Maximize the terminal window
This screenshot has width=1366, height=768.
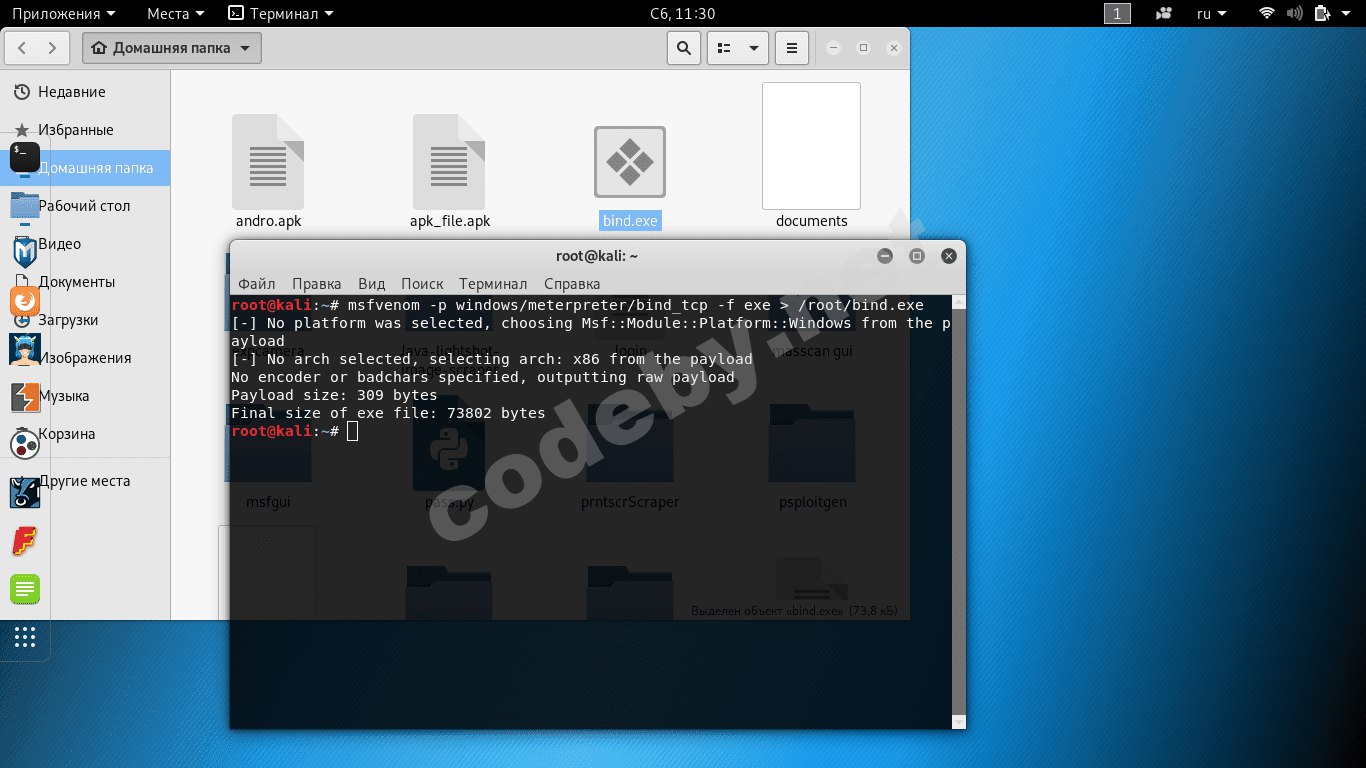click(x=917, y=256)
